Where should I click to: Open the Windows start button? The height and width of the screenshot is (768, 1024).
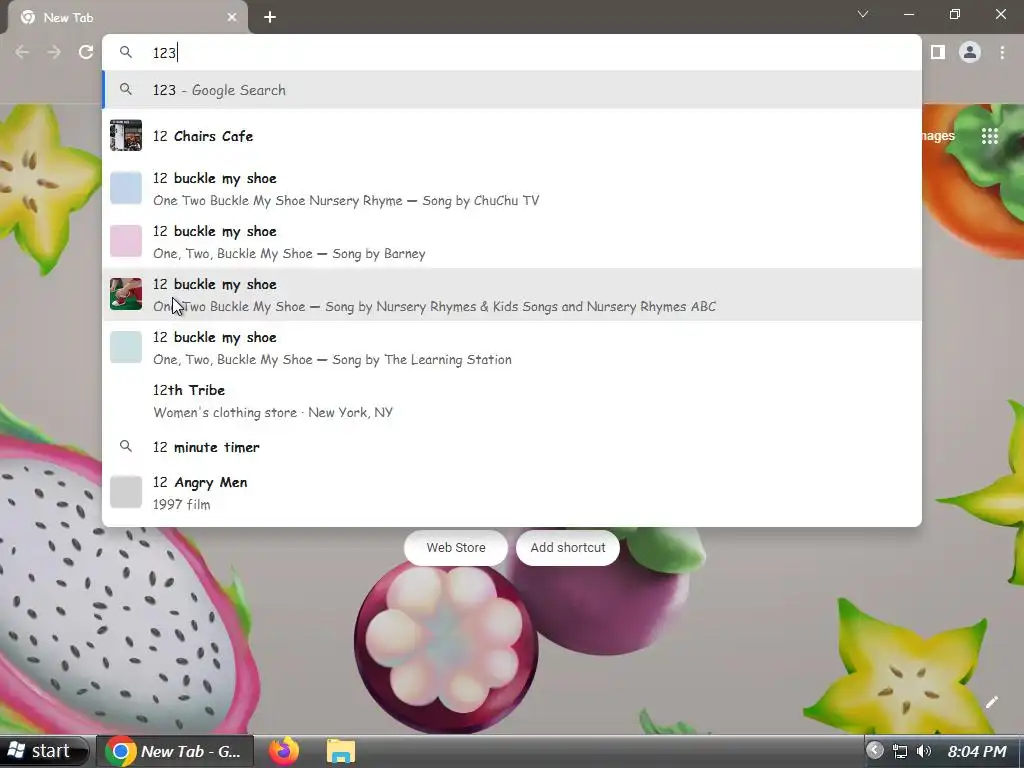(44, 751)
